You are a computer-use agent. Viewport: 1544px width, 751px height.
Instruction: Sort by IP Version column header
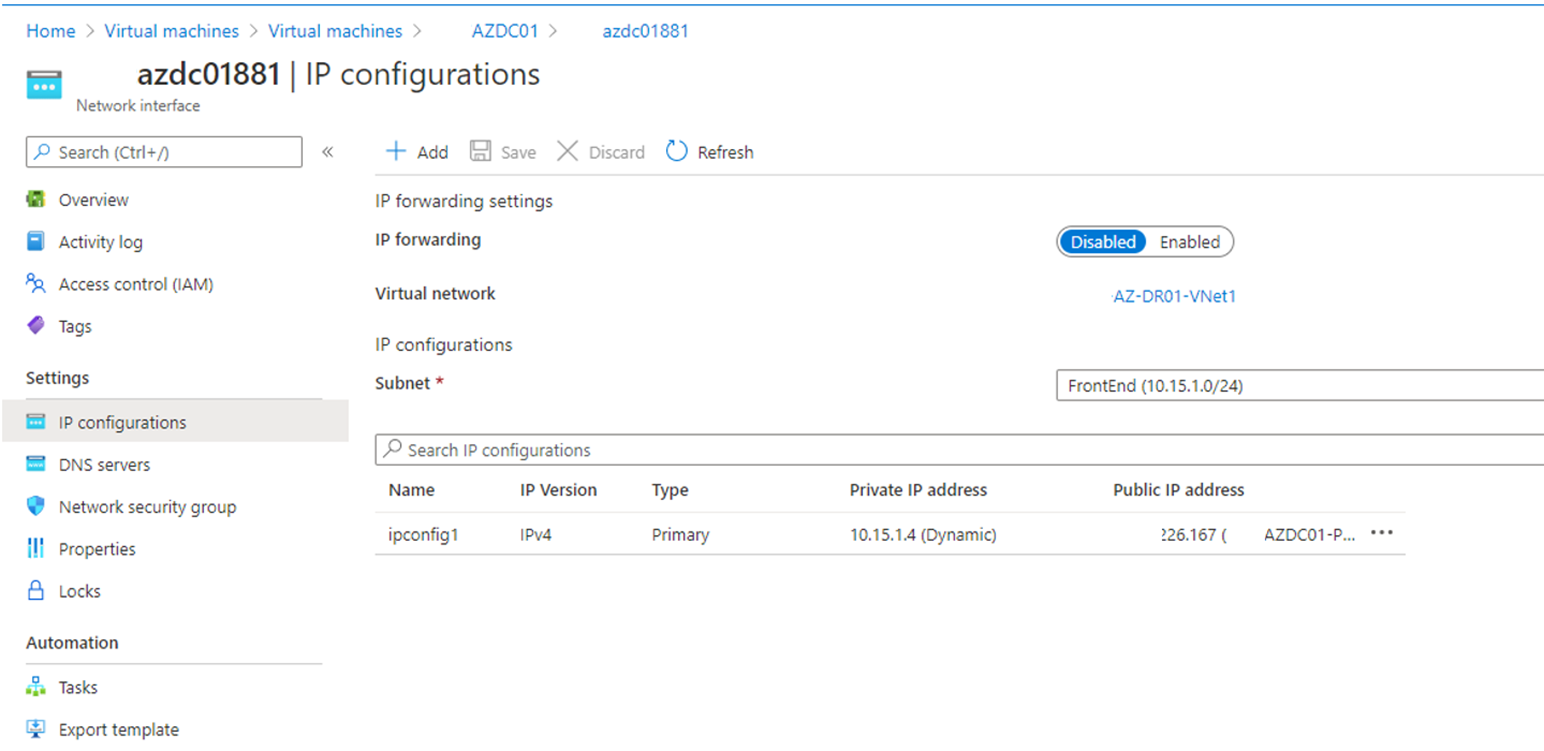tap(558, 490)
